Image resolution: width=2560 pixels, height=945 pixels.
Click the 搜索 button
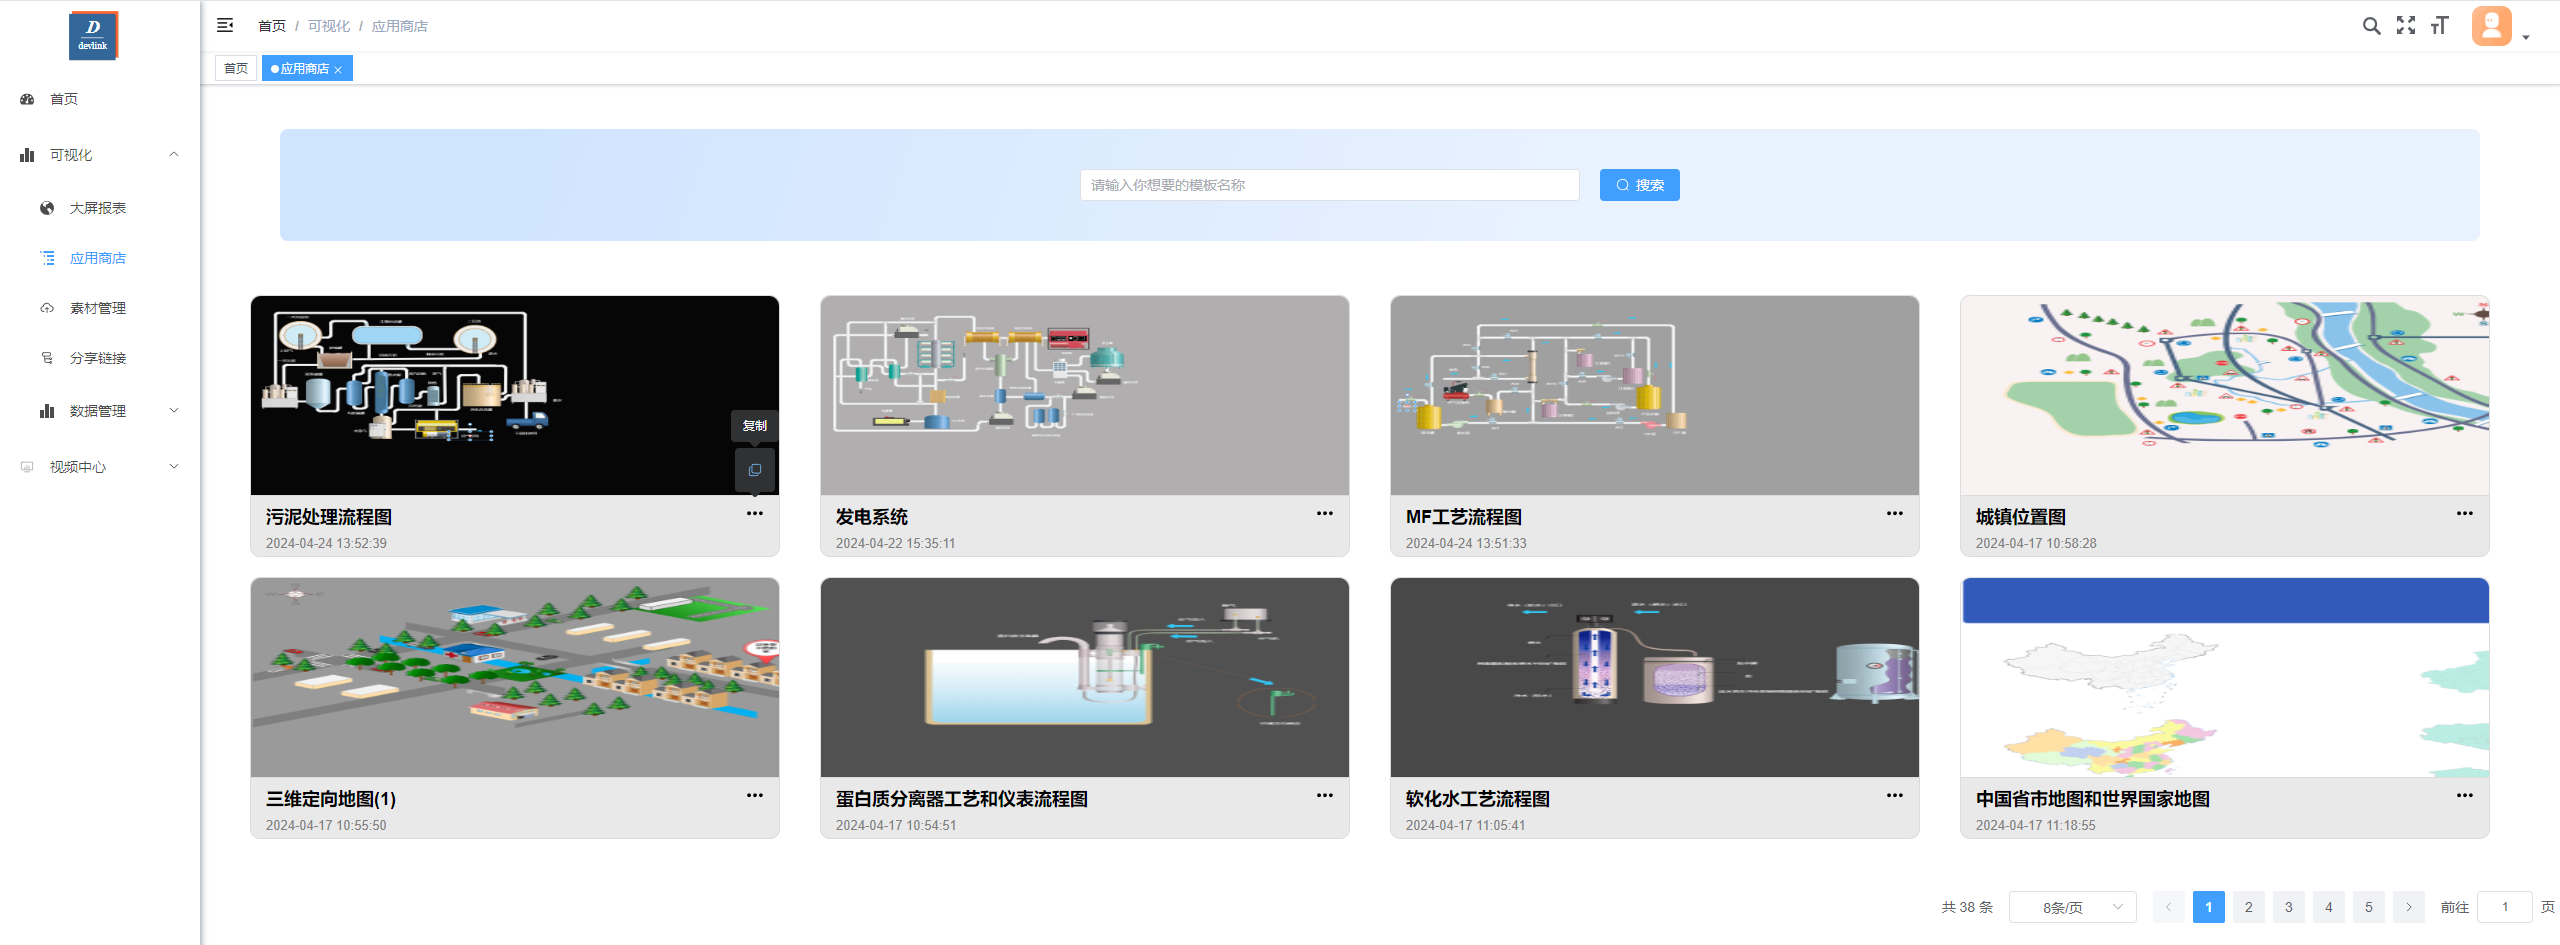[1639, 185]
